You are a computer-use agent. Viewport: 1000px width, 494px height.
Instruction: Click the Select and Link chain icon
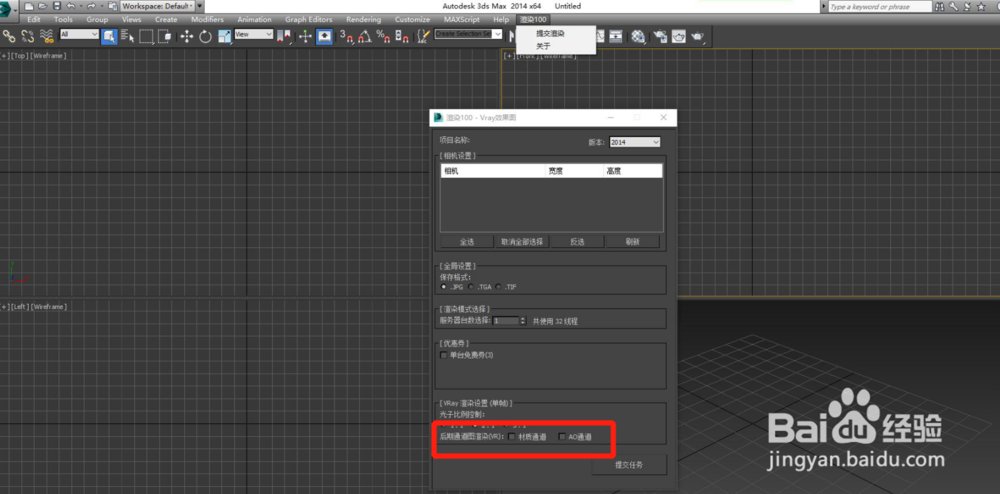(x=9, y=36)
